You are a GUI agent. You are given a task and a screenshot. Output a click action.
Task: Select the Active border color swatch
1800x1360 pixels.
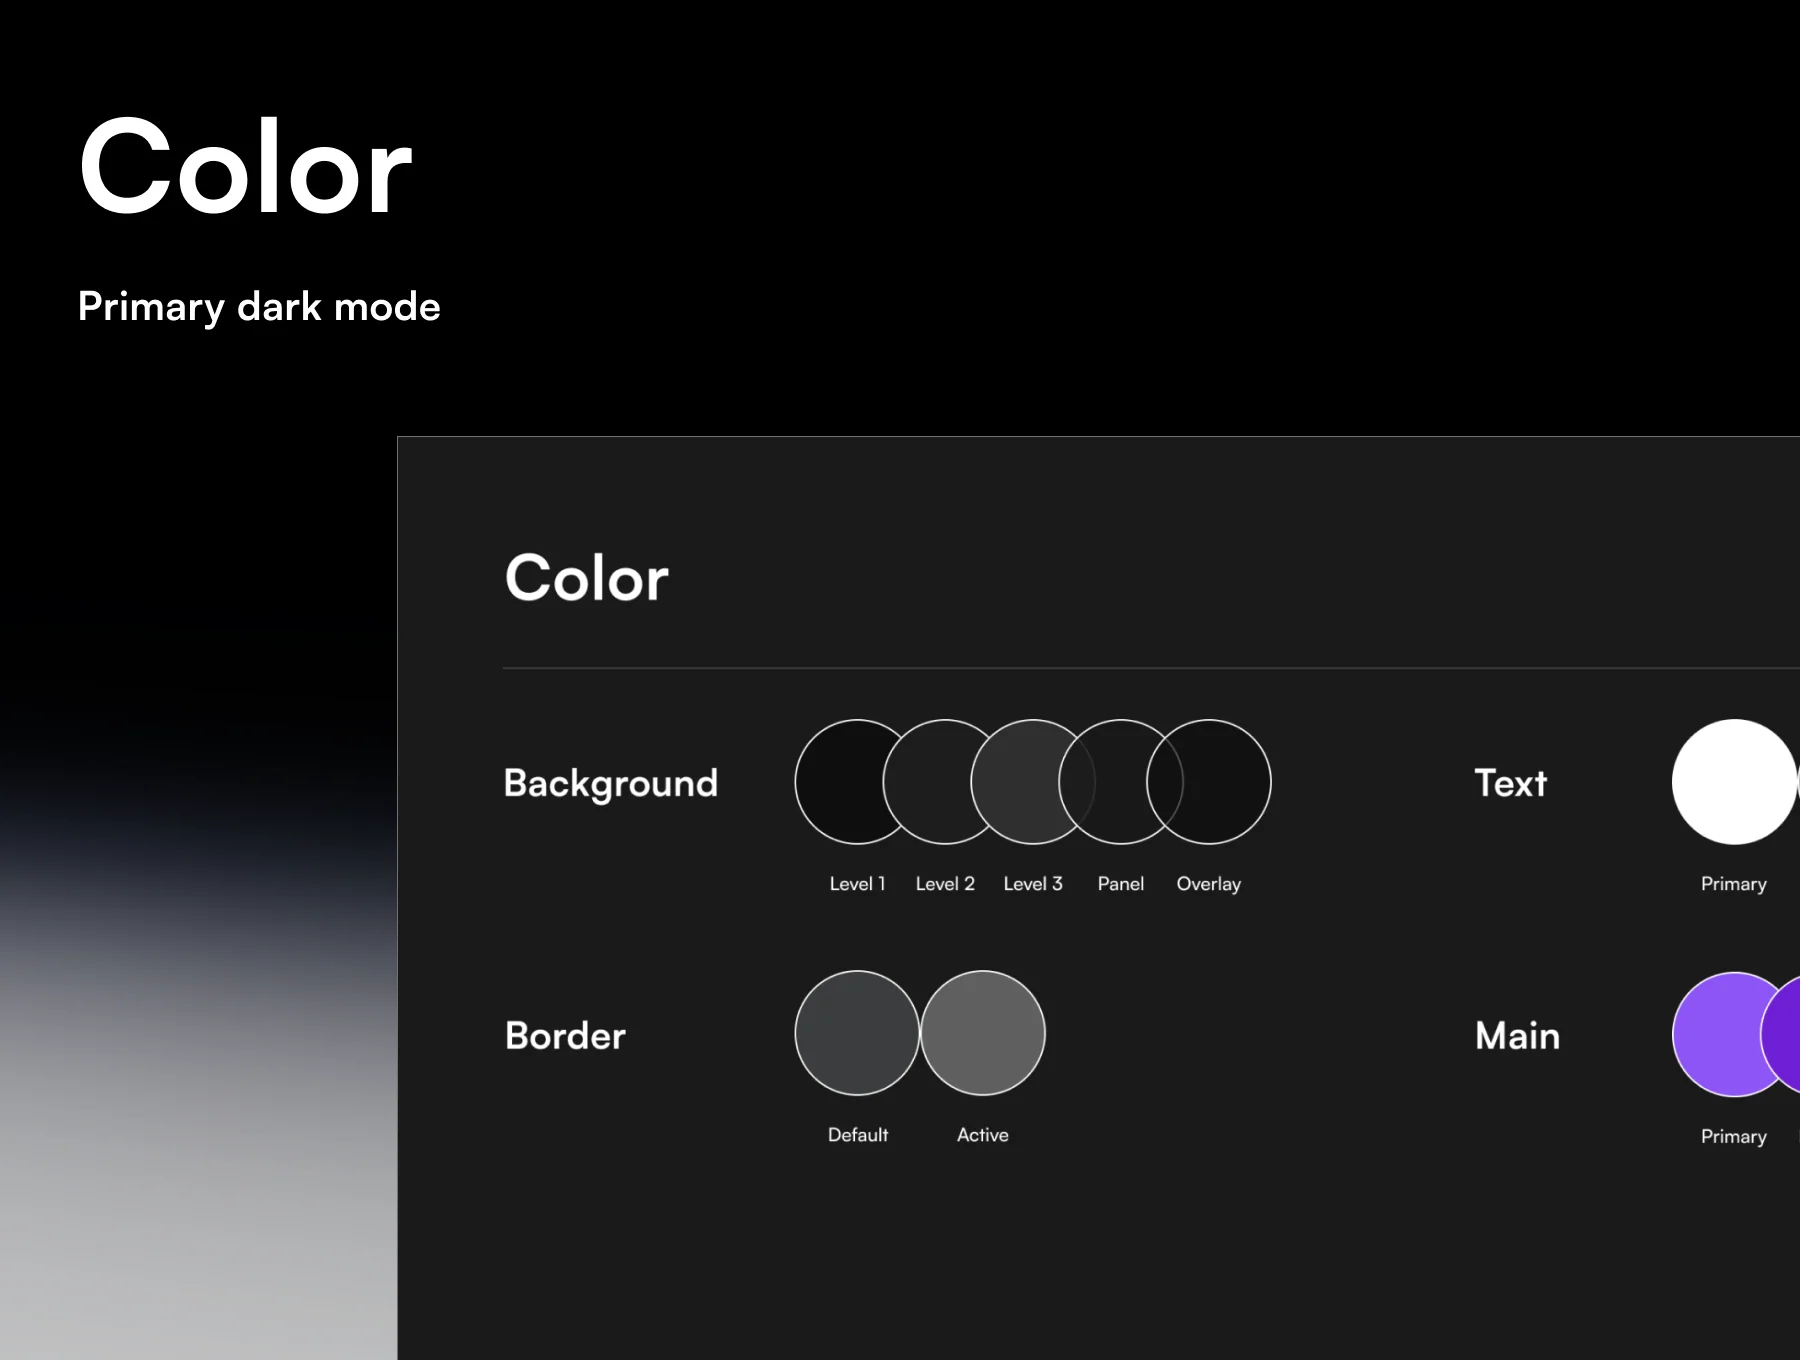coord(983,1033)
